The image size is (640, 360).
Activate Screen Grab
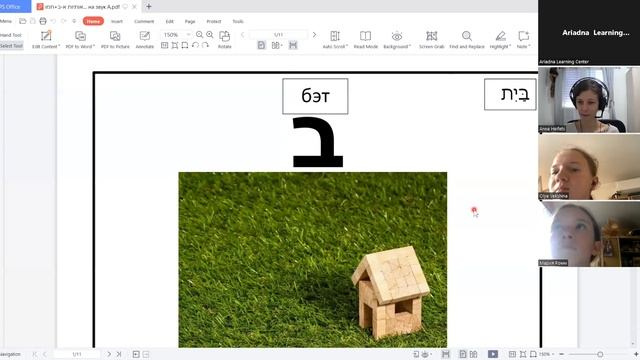point(431,39)
